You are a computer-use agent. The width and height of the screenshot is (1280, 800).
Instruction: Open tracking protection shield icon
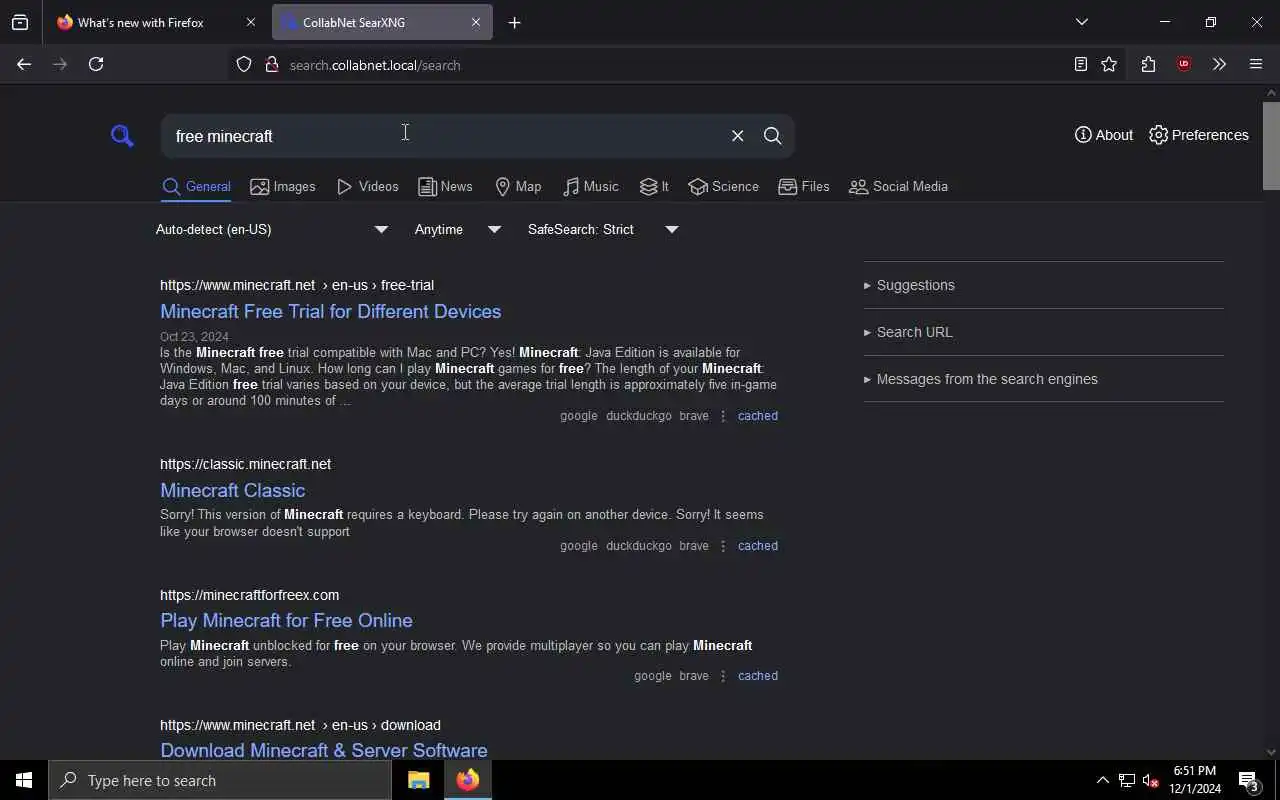(244, 65)
